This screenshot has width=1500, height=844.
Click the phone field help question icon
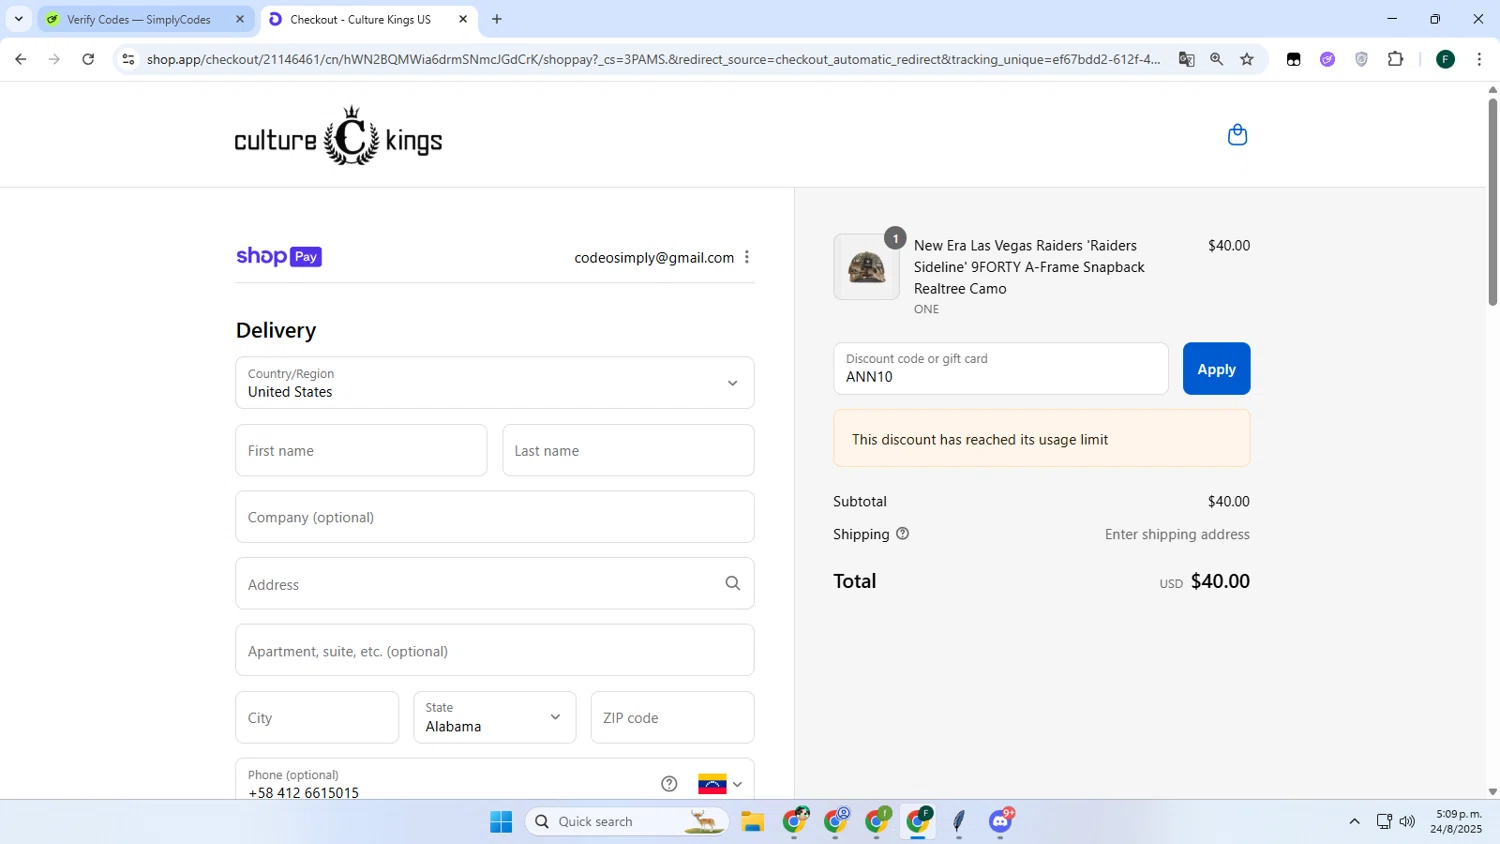coord(669,783)
